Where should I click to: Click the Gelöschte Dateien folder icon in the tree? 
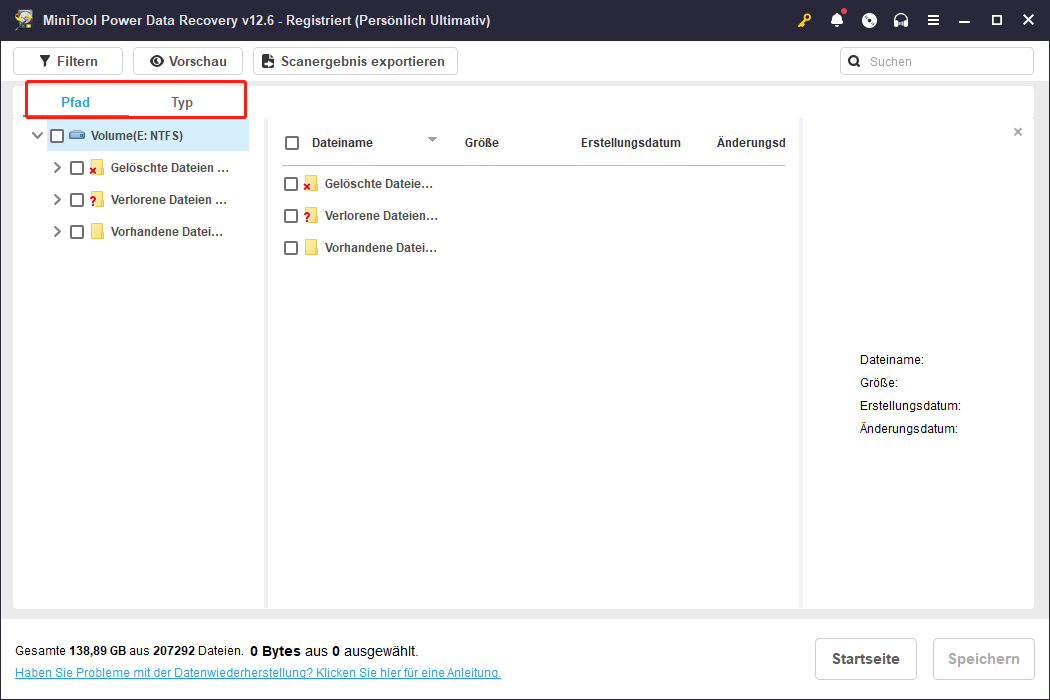tap(96, 167)
